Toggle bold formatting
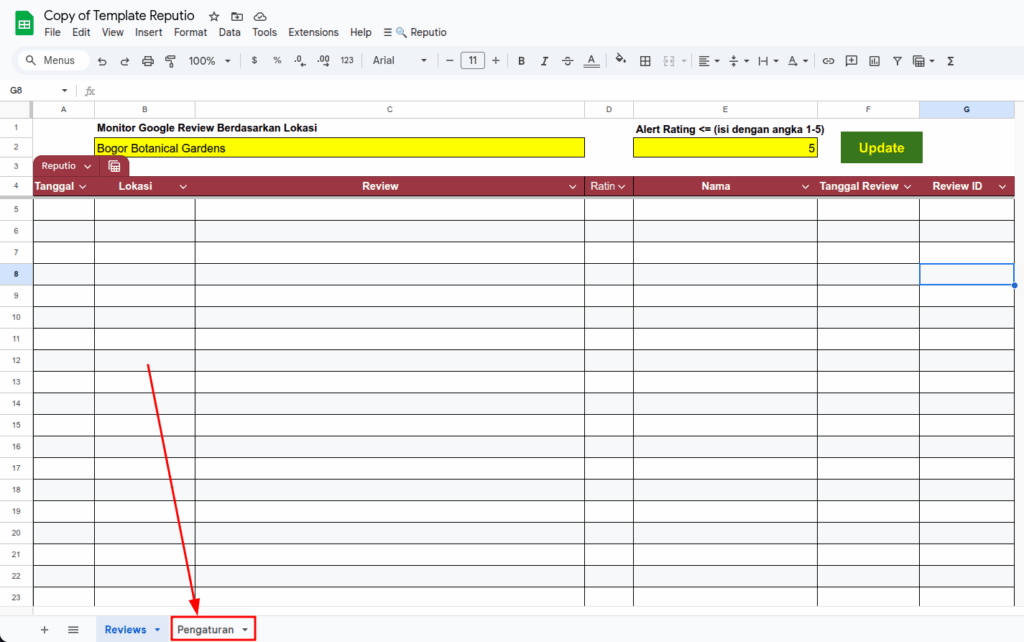 point(521,61)
